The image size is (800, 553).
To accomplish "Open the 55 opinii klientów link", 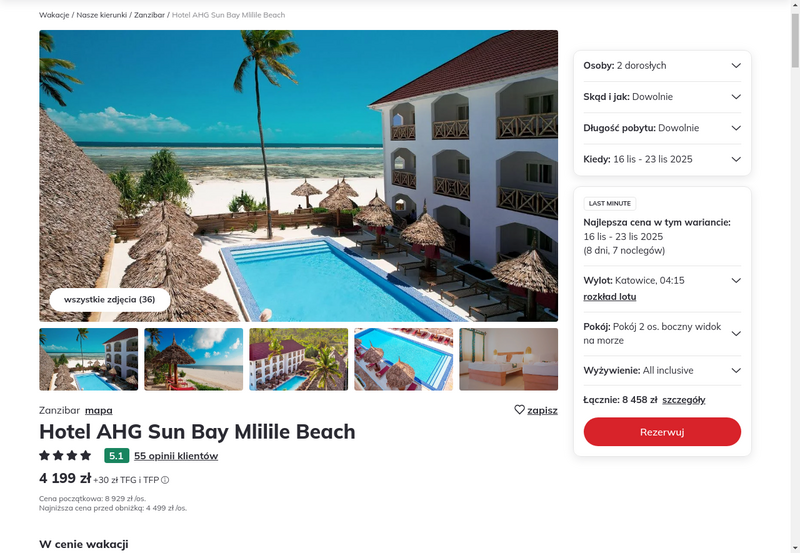I will 176,456.
